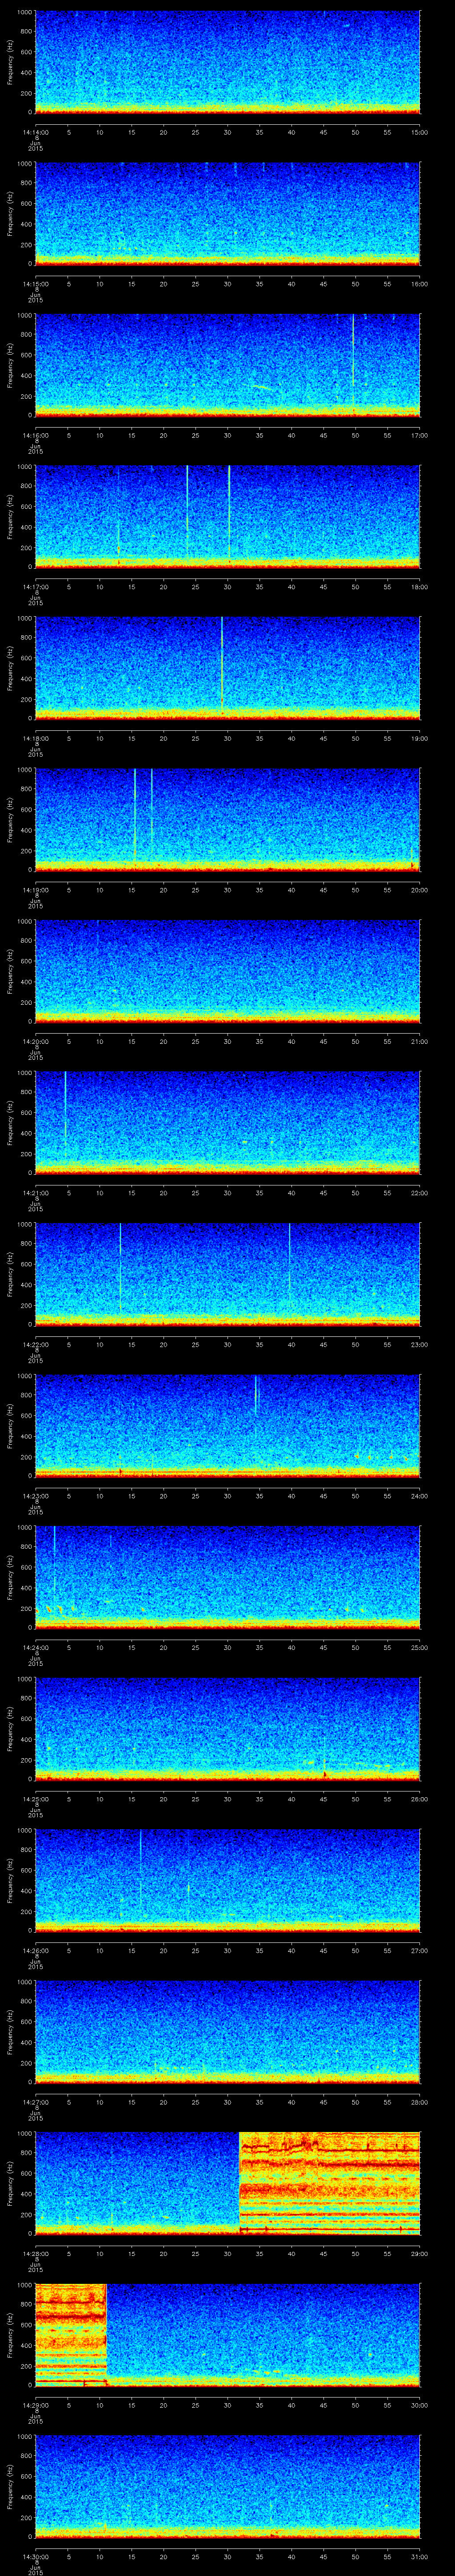Viewport: 455px width, 2576px height.
Task: Click the 14:21:00 start time label
Action: pos(35,1193)
